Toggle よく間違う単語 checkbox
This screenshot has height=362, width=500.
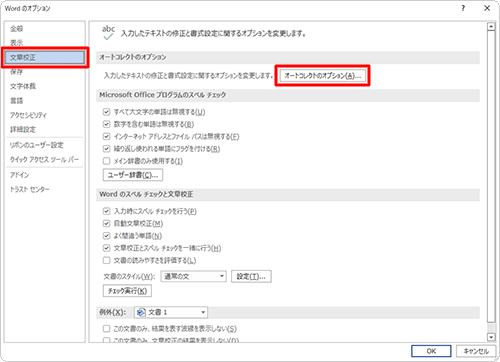106,236
